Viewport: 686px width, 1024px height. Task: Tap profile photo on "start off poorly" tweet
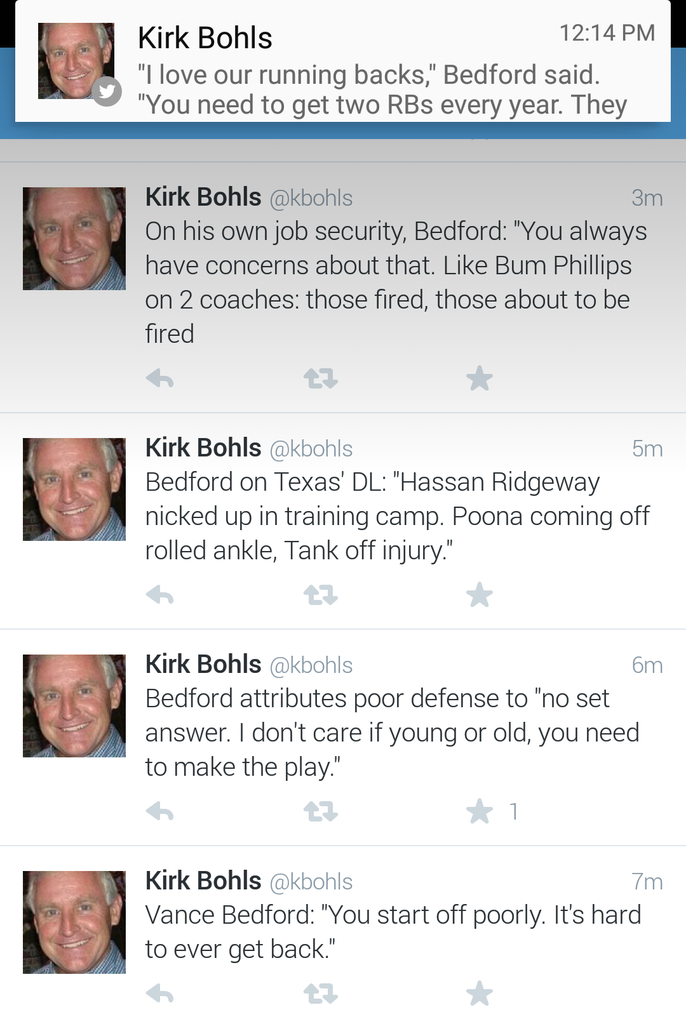pos(74,922)
